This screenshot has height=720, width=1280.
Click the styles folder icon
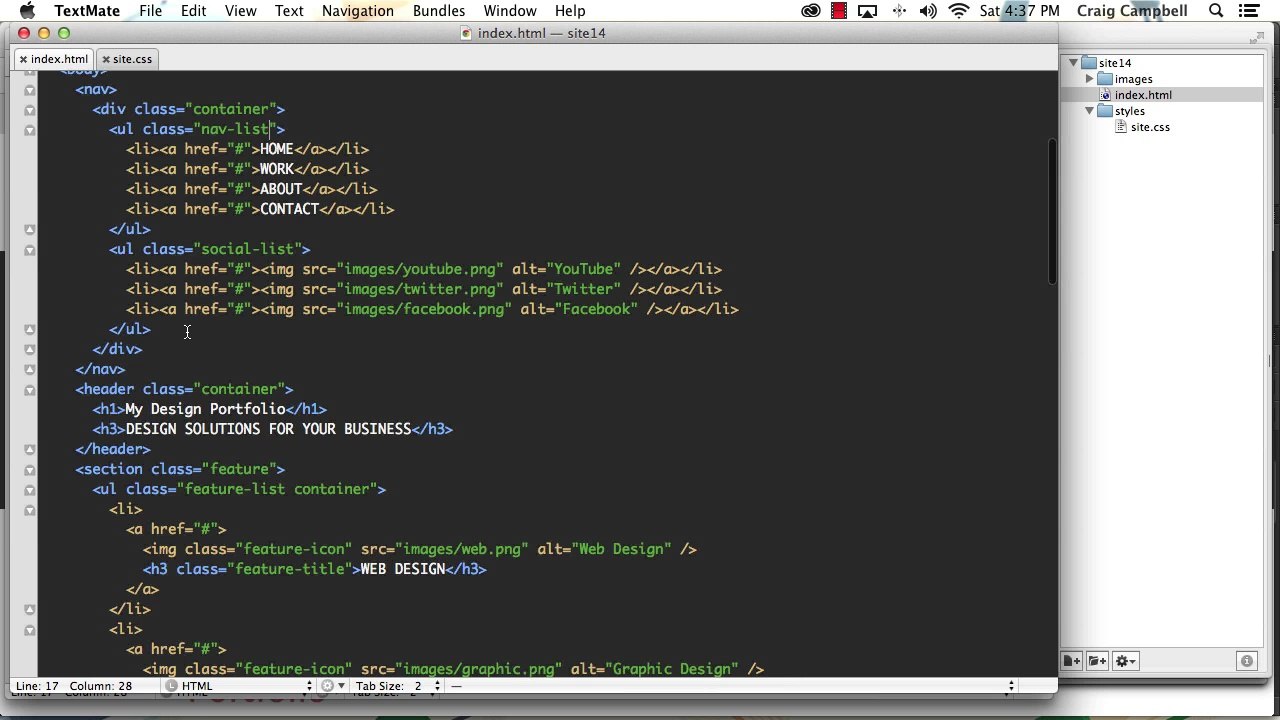1105,111
